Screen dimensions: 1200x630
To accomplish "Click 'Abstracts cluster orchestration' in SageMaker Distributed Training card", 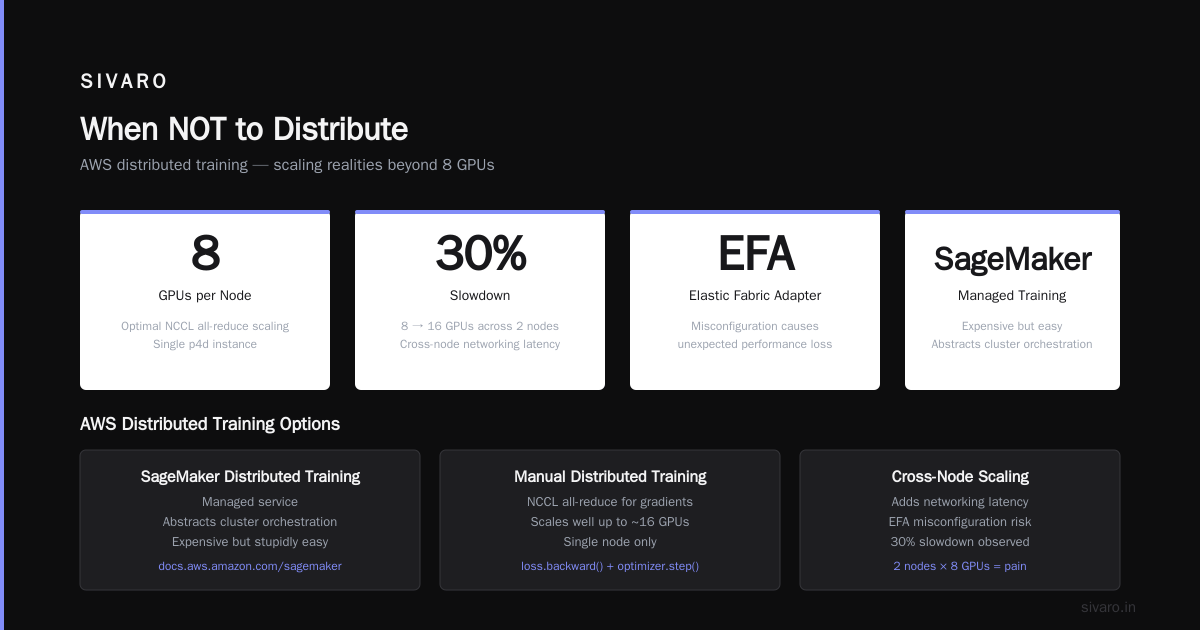I will coord(250,522).
